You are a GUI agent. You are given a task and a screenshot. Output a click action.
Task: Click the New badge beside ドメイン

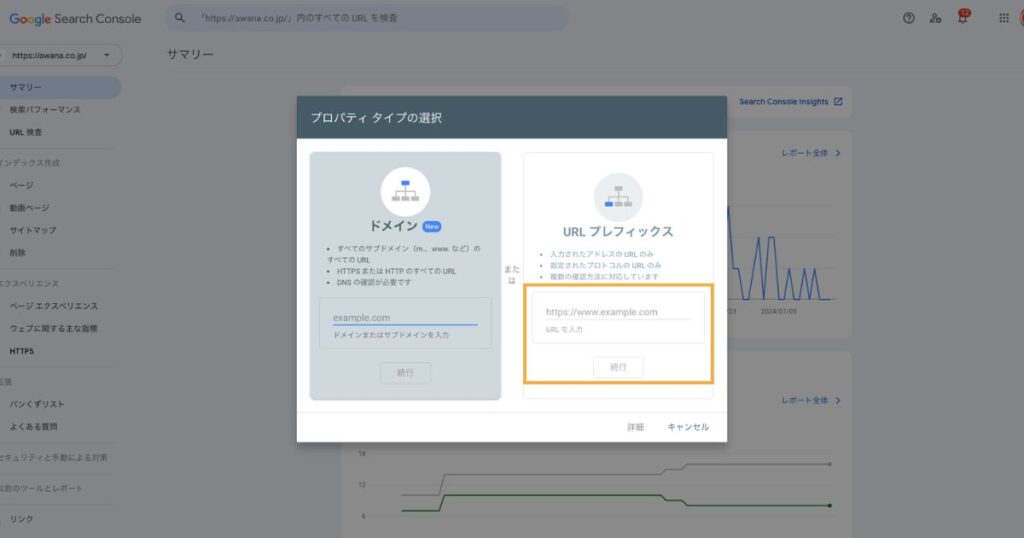click(432, 227)
